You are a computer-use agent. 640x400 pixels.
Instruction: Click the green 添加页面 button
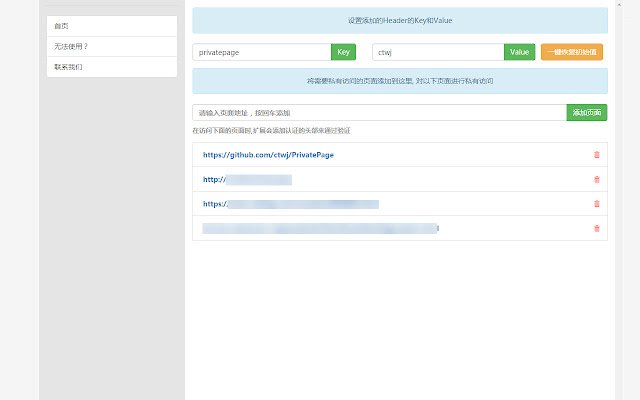point(587,113)
